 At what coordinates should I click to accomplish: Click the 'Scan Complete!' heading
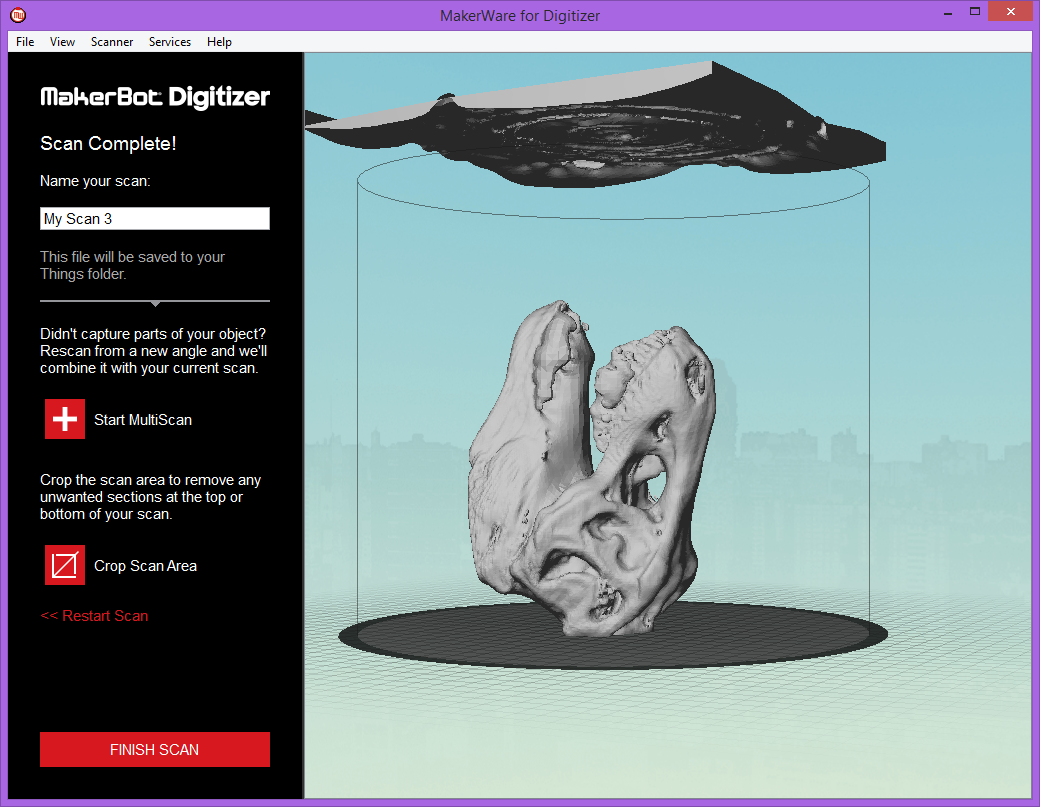click(108, 143)
